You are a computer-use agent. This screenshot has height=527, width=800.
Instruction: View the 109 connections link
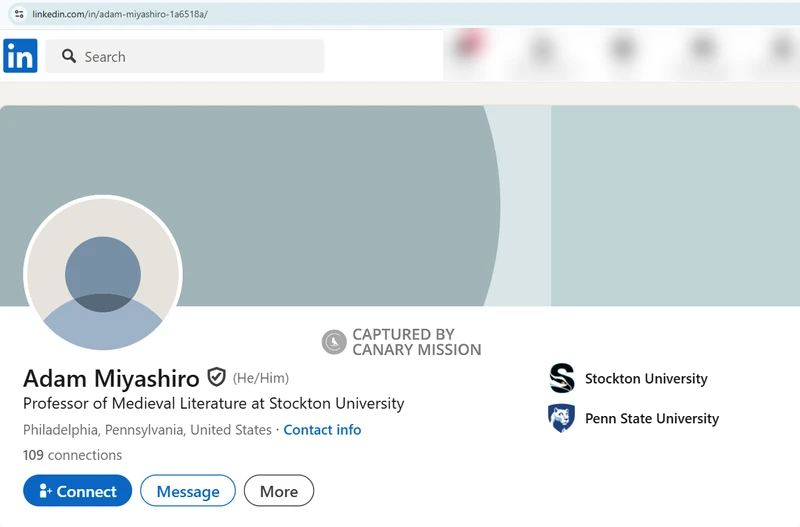(73, 455)
